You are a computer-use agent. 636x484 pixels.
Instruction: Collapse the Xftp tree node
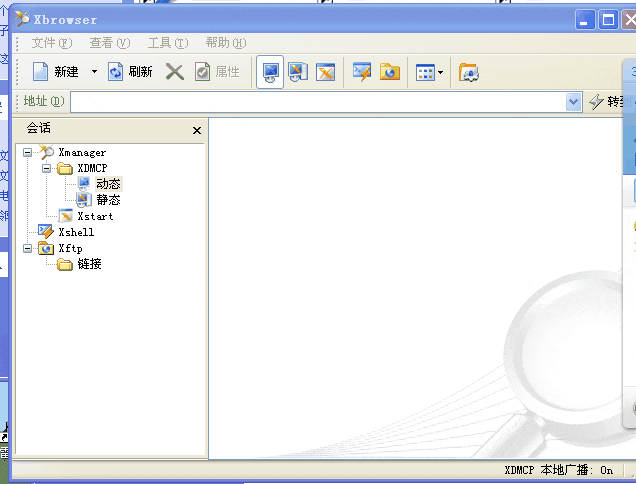(28, 248)
